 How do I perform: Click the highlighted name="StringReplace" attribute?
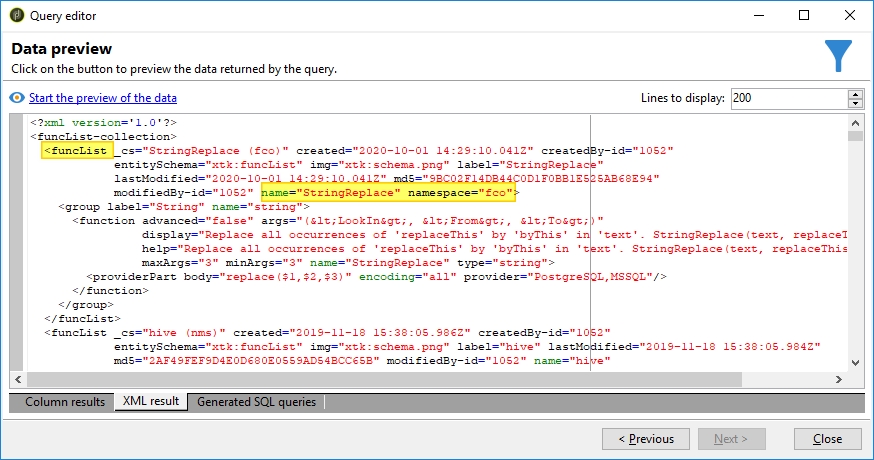331,190
